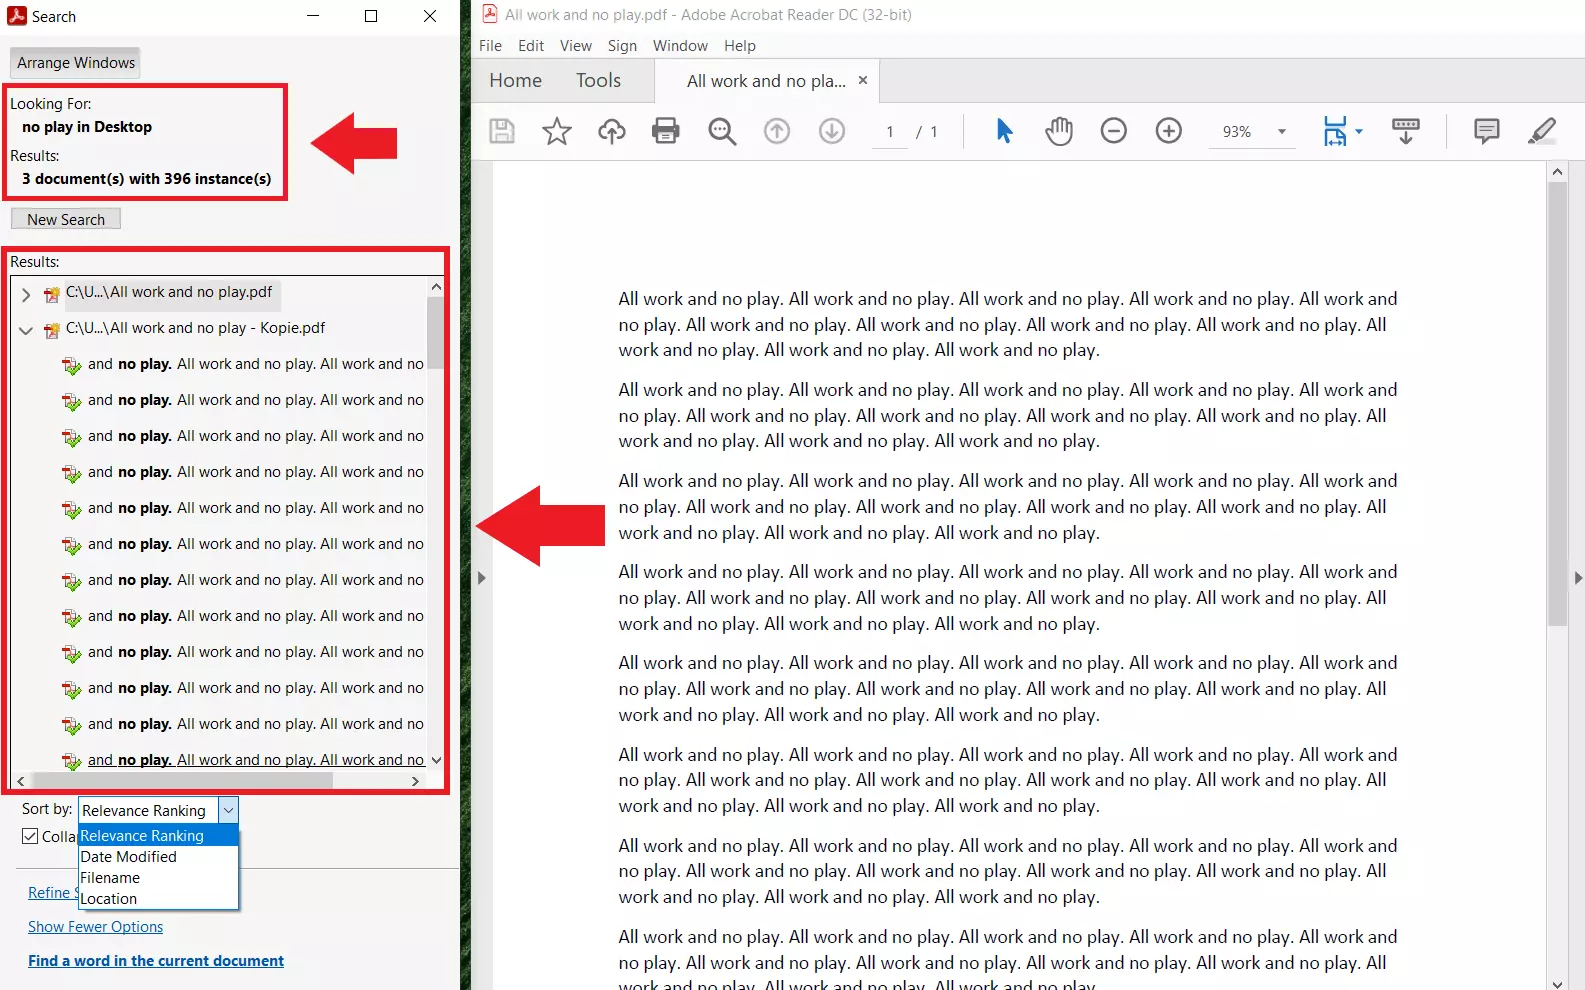Click the magnifier find text icon
Viewport: 1585px width, 990px height.
click(722, 131)
